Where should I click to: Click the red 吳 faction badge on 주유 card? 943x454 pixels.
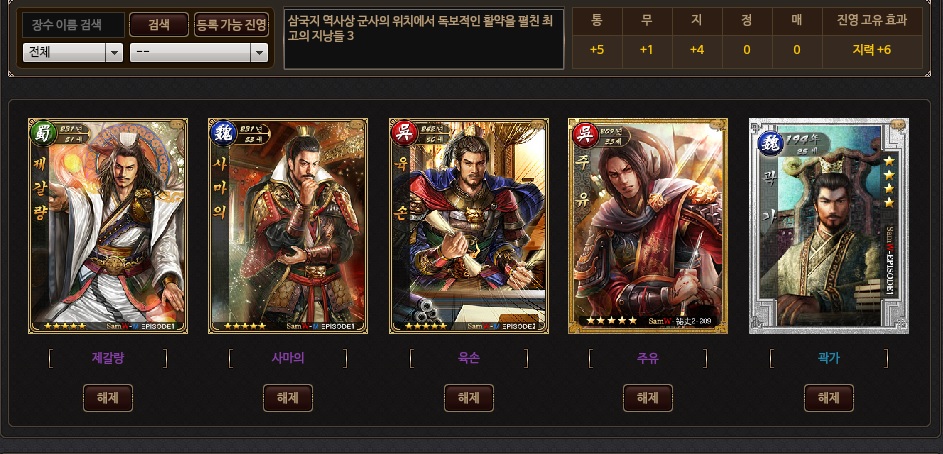583,133
